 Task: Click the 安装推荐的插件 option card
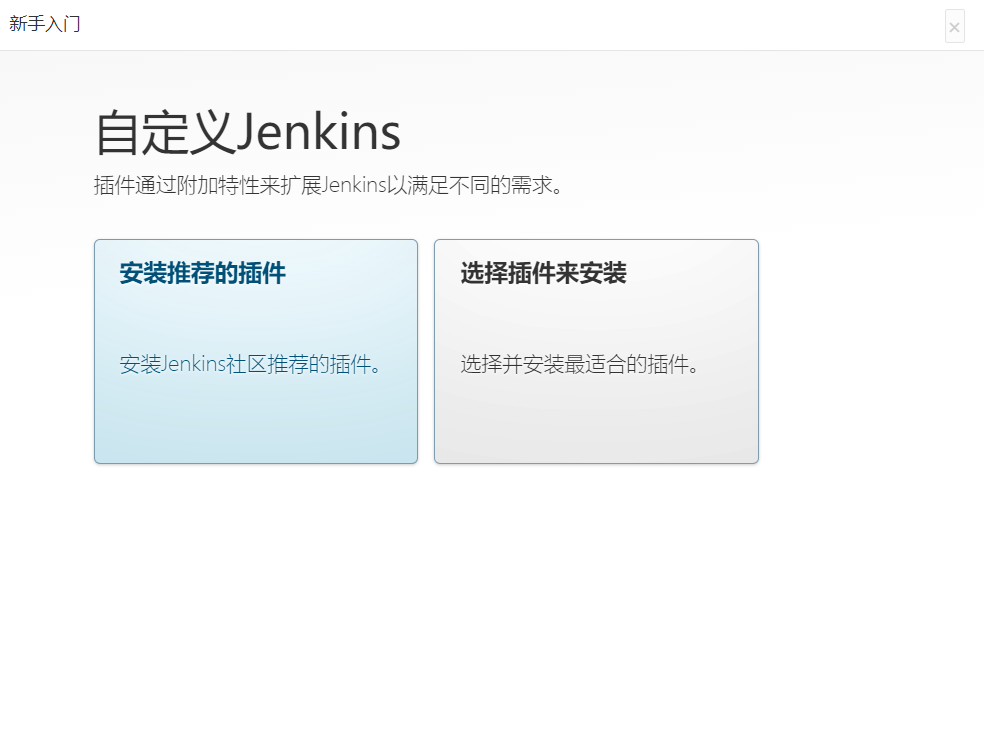coord(256,351)
